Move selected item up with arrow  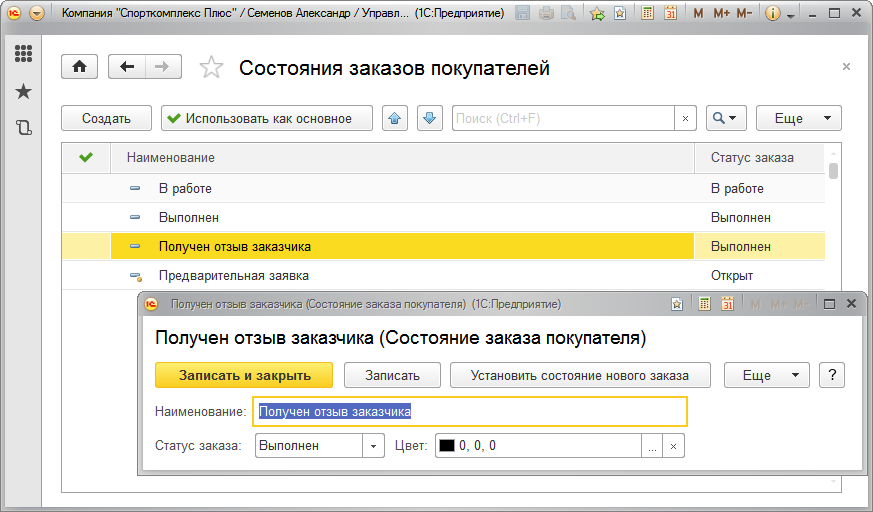396,118
